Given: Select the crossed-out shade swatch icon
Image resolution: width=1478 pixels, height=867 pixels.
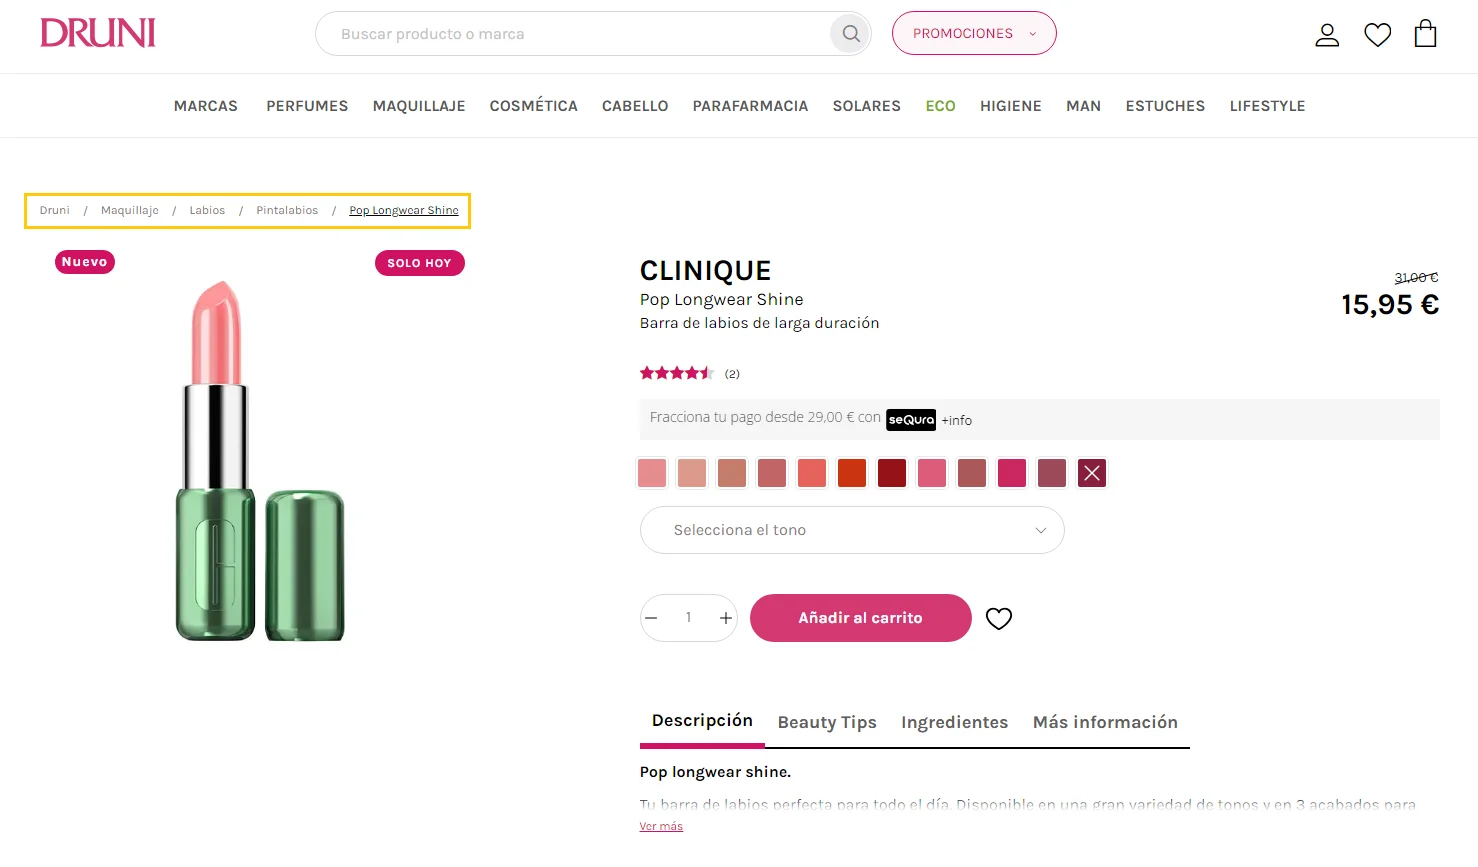Looking at the screenshot, I should click(1091, 472).
